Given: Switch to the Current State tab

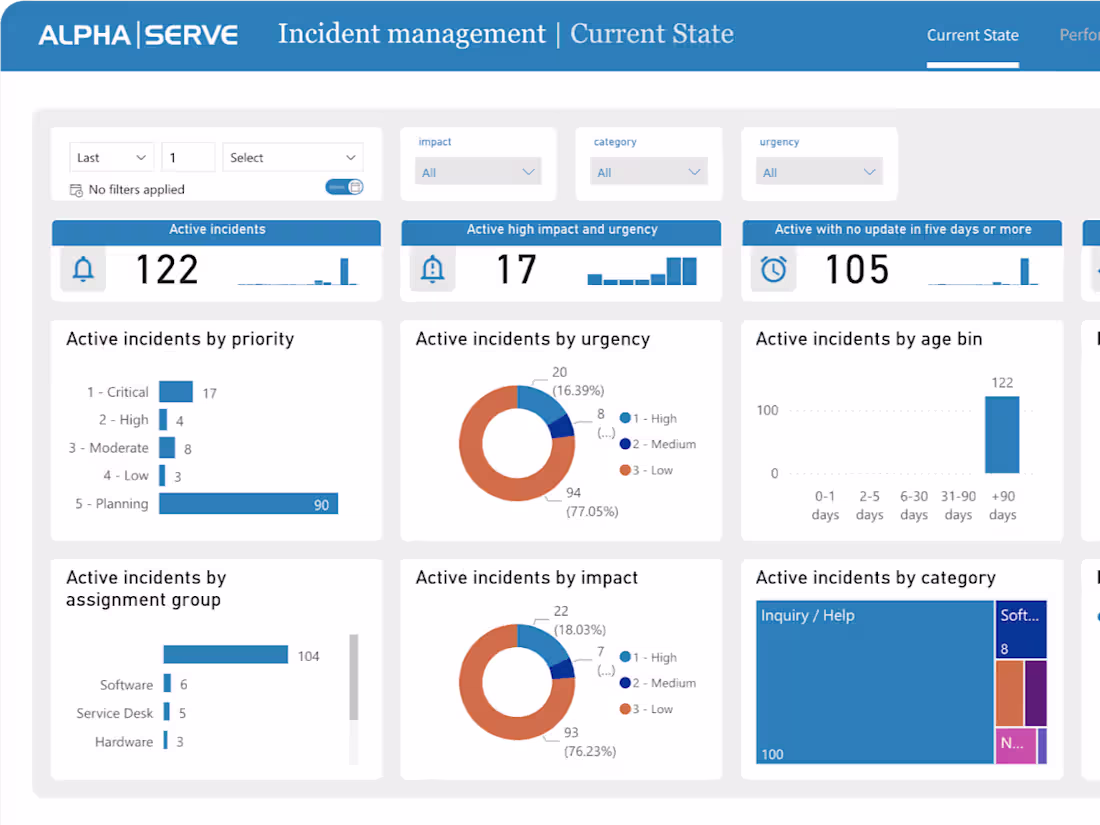Looking at the screenshot, I should pyautogui.click(x=972, y=35).
